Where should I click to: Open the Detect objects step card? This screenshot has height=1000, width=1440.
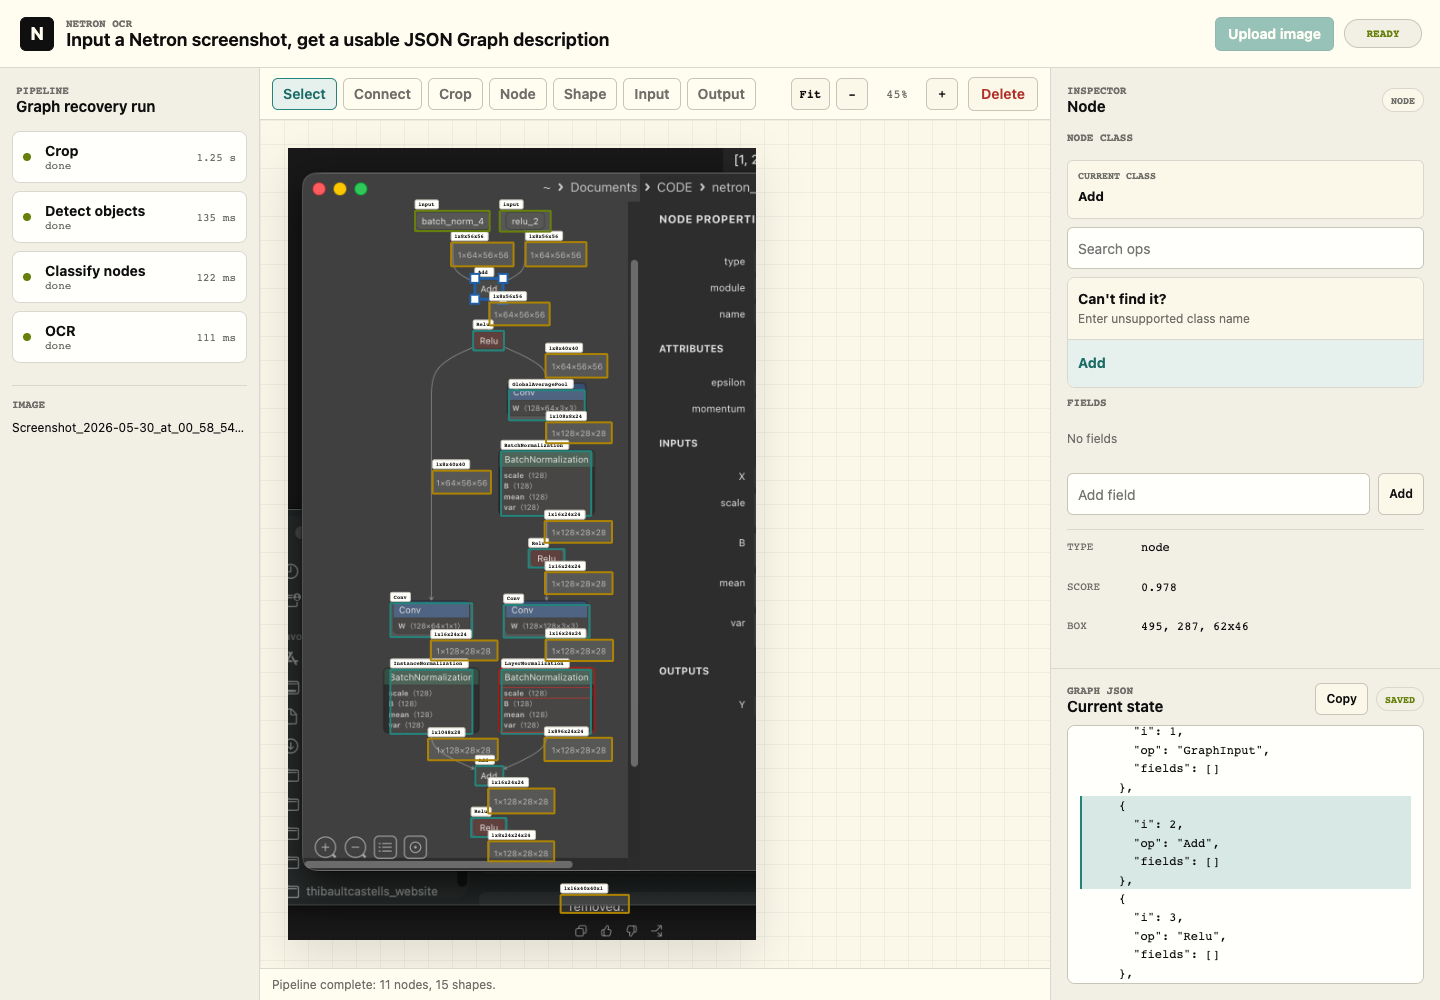(x=129, y=217)
